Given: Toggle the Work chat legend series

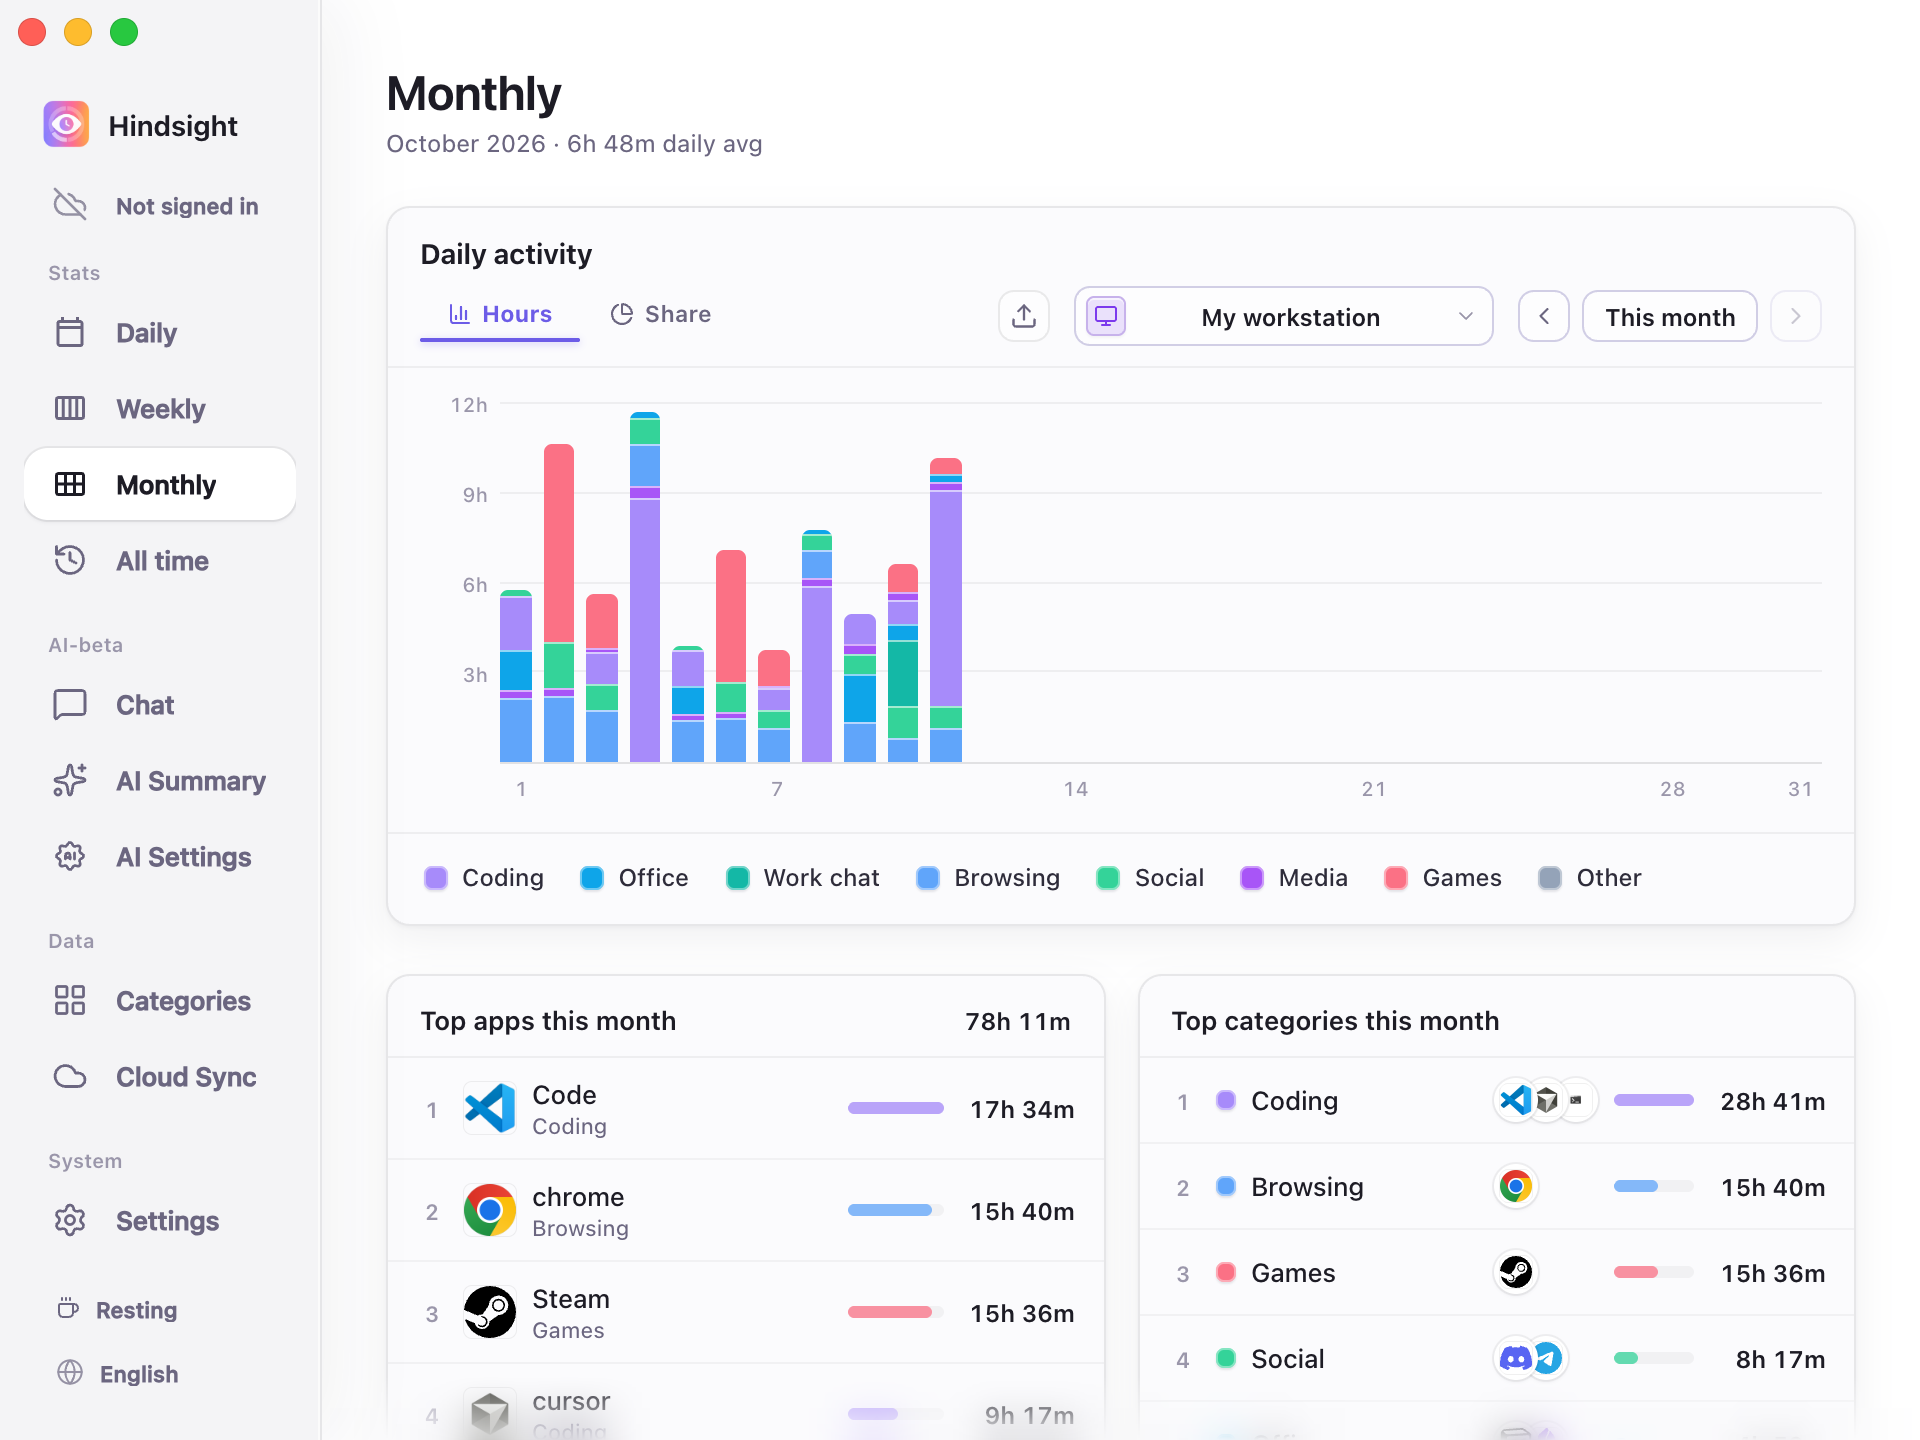Looking at the screenshot, I should [x=803, y=877].
